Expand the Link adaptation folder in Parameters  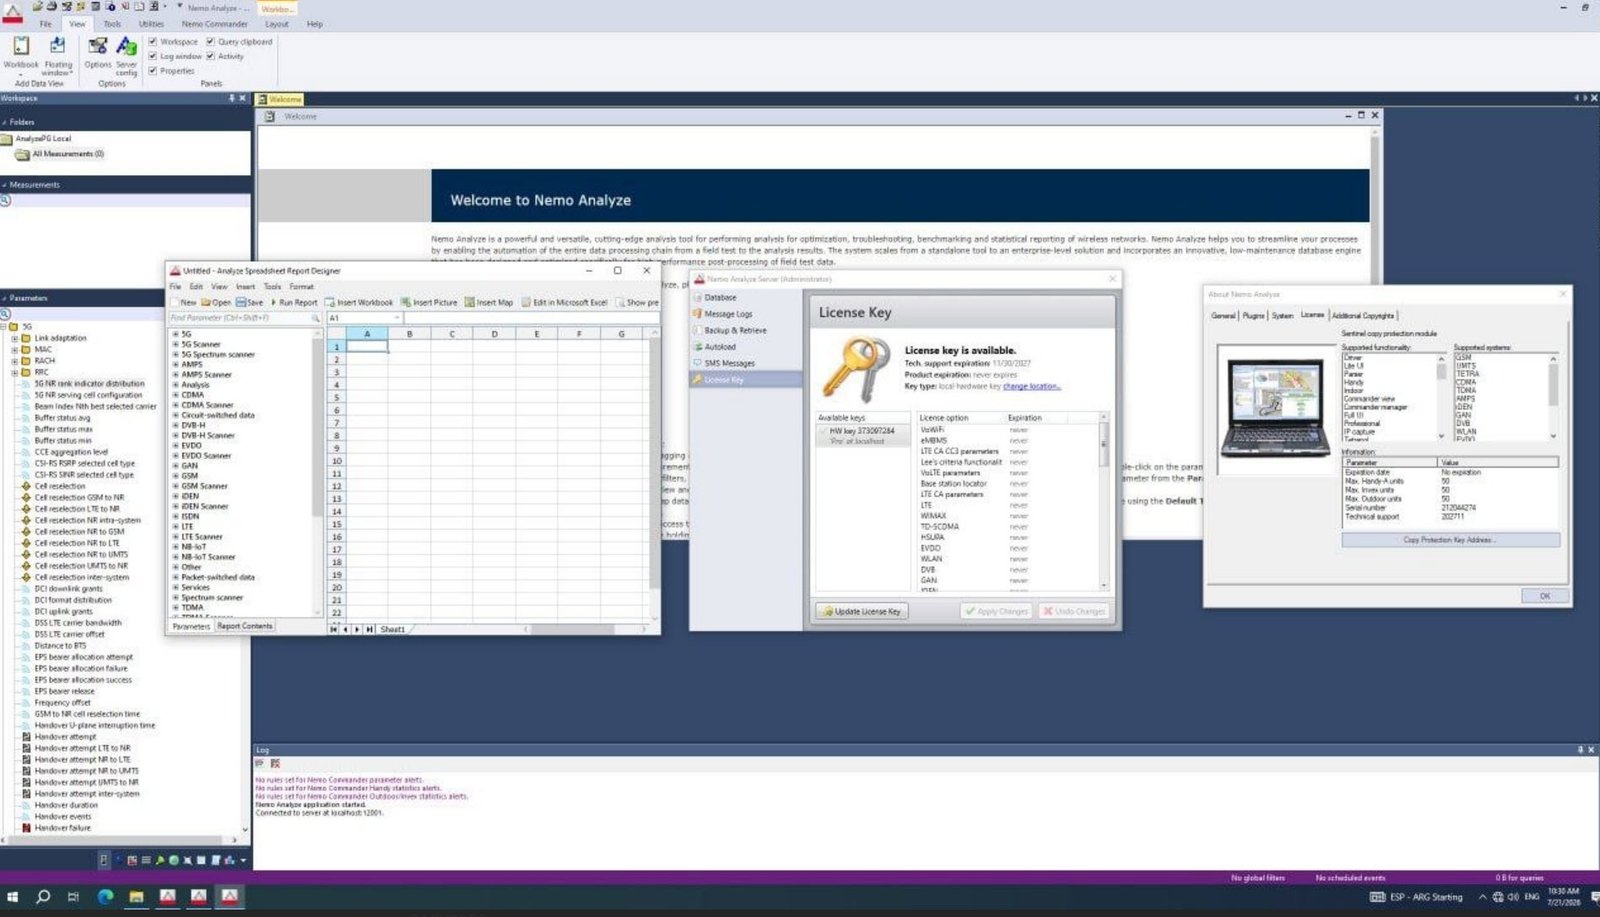[x=14, y=338]
